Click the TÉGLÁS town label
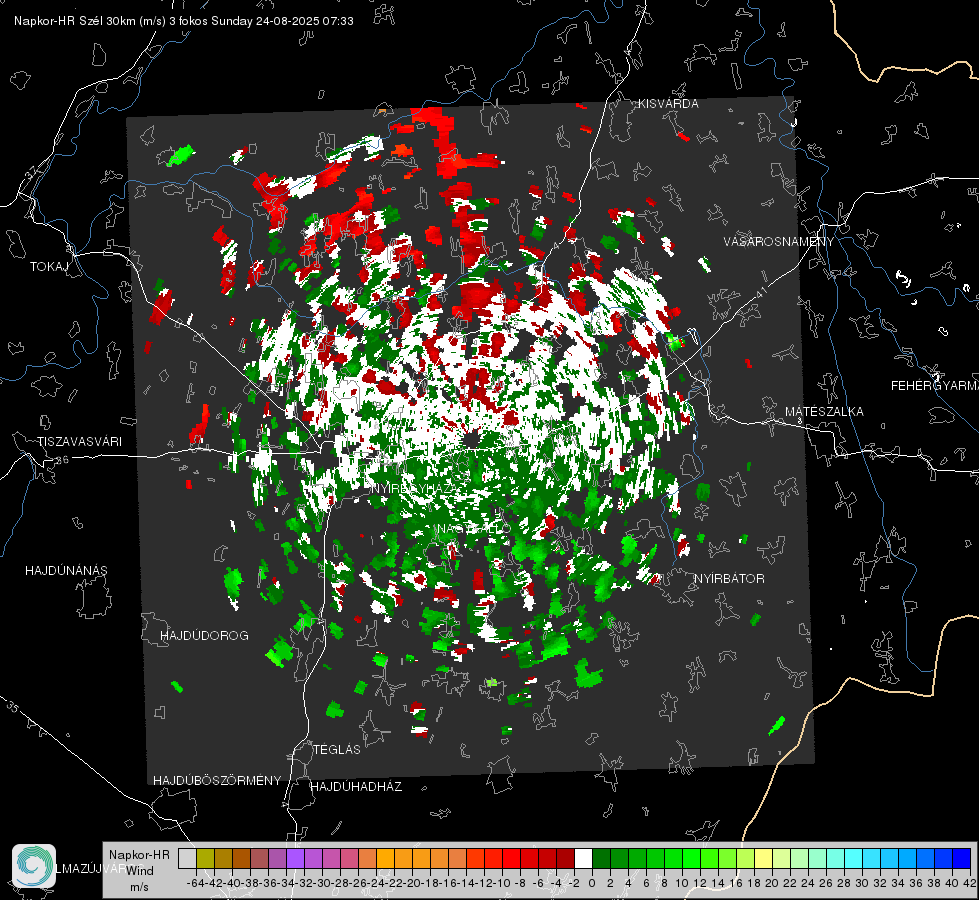979x900 pixels. pyautogui.click(x=337, y=750)
